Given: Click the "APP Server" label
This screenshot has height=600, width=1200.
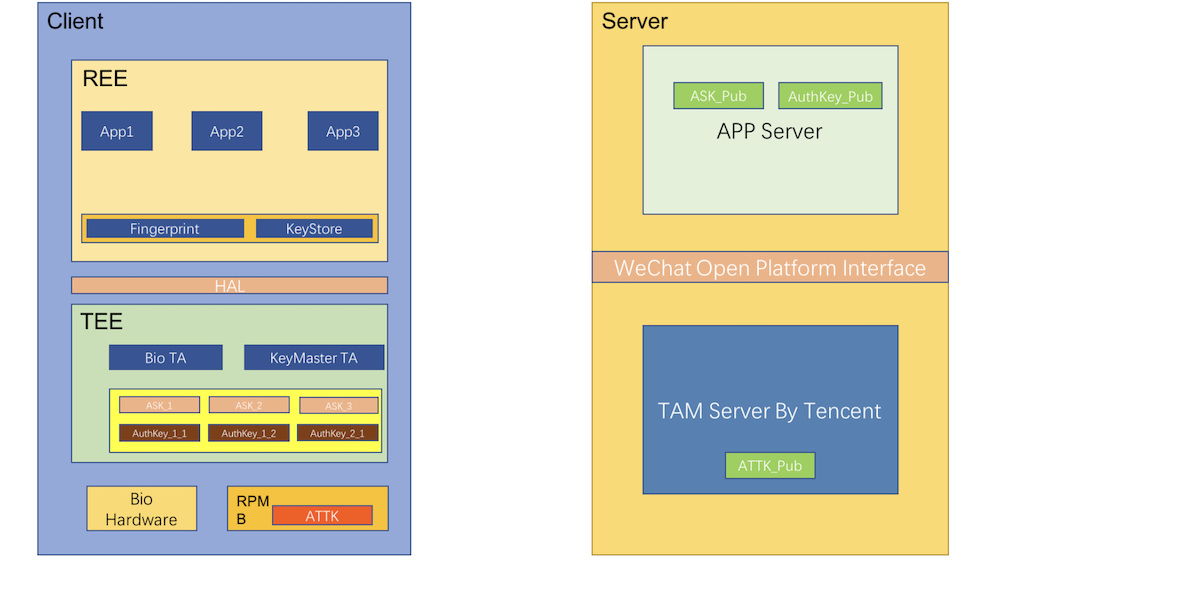Looking at the screenshot, I should [x=770, y=132].
